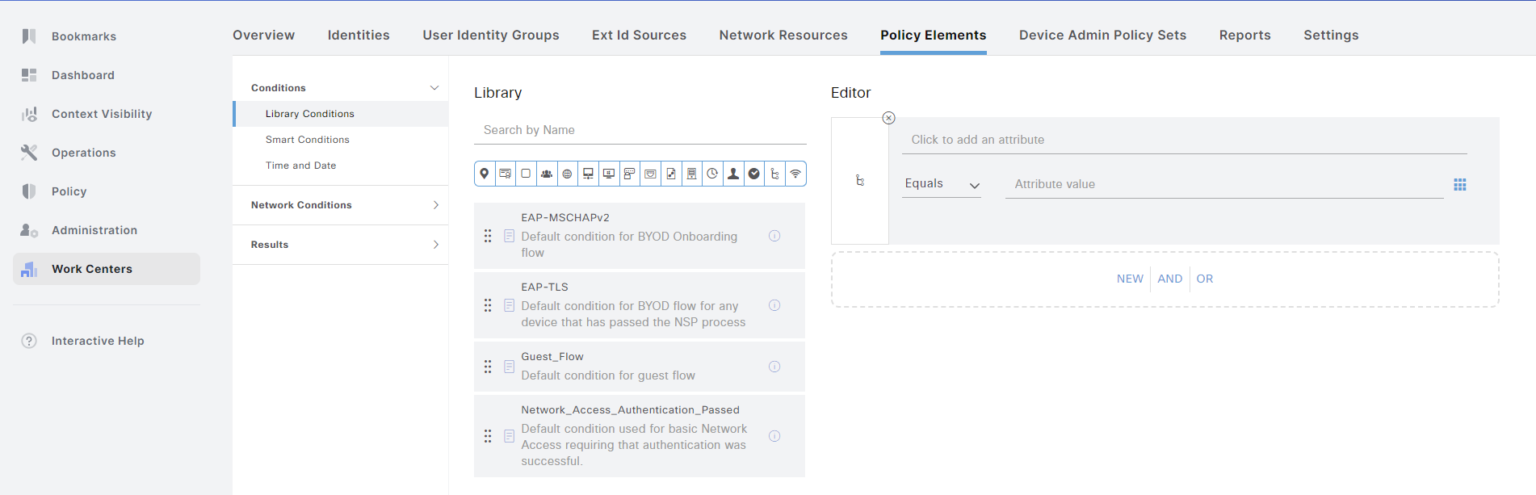Click the Search by Name field

[x=640, y=130]
